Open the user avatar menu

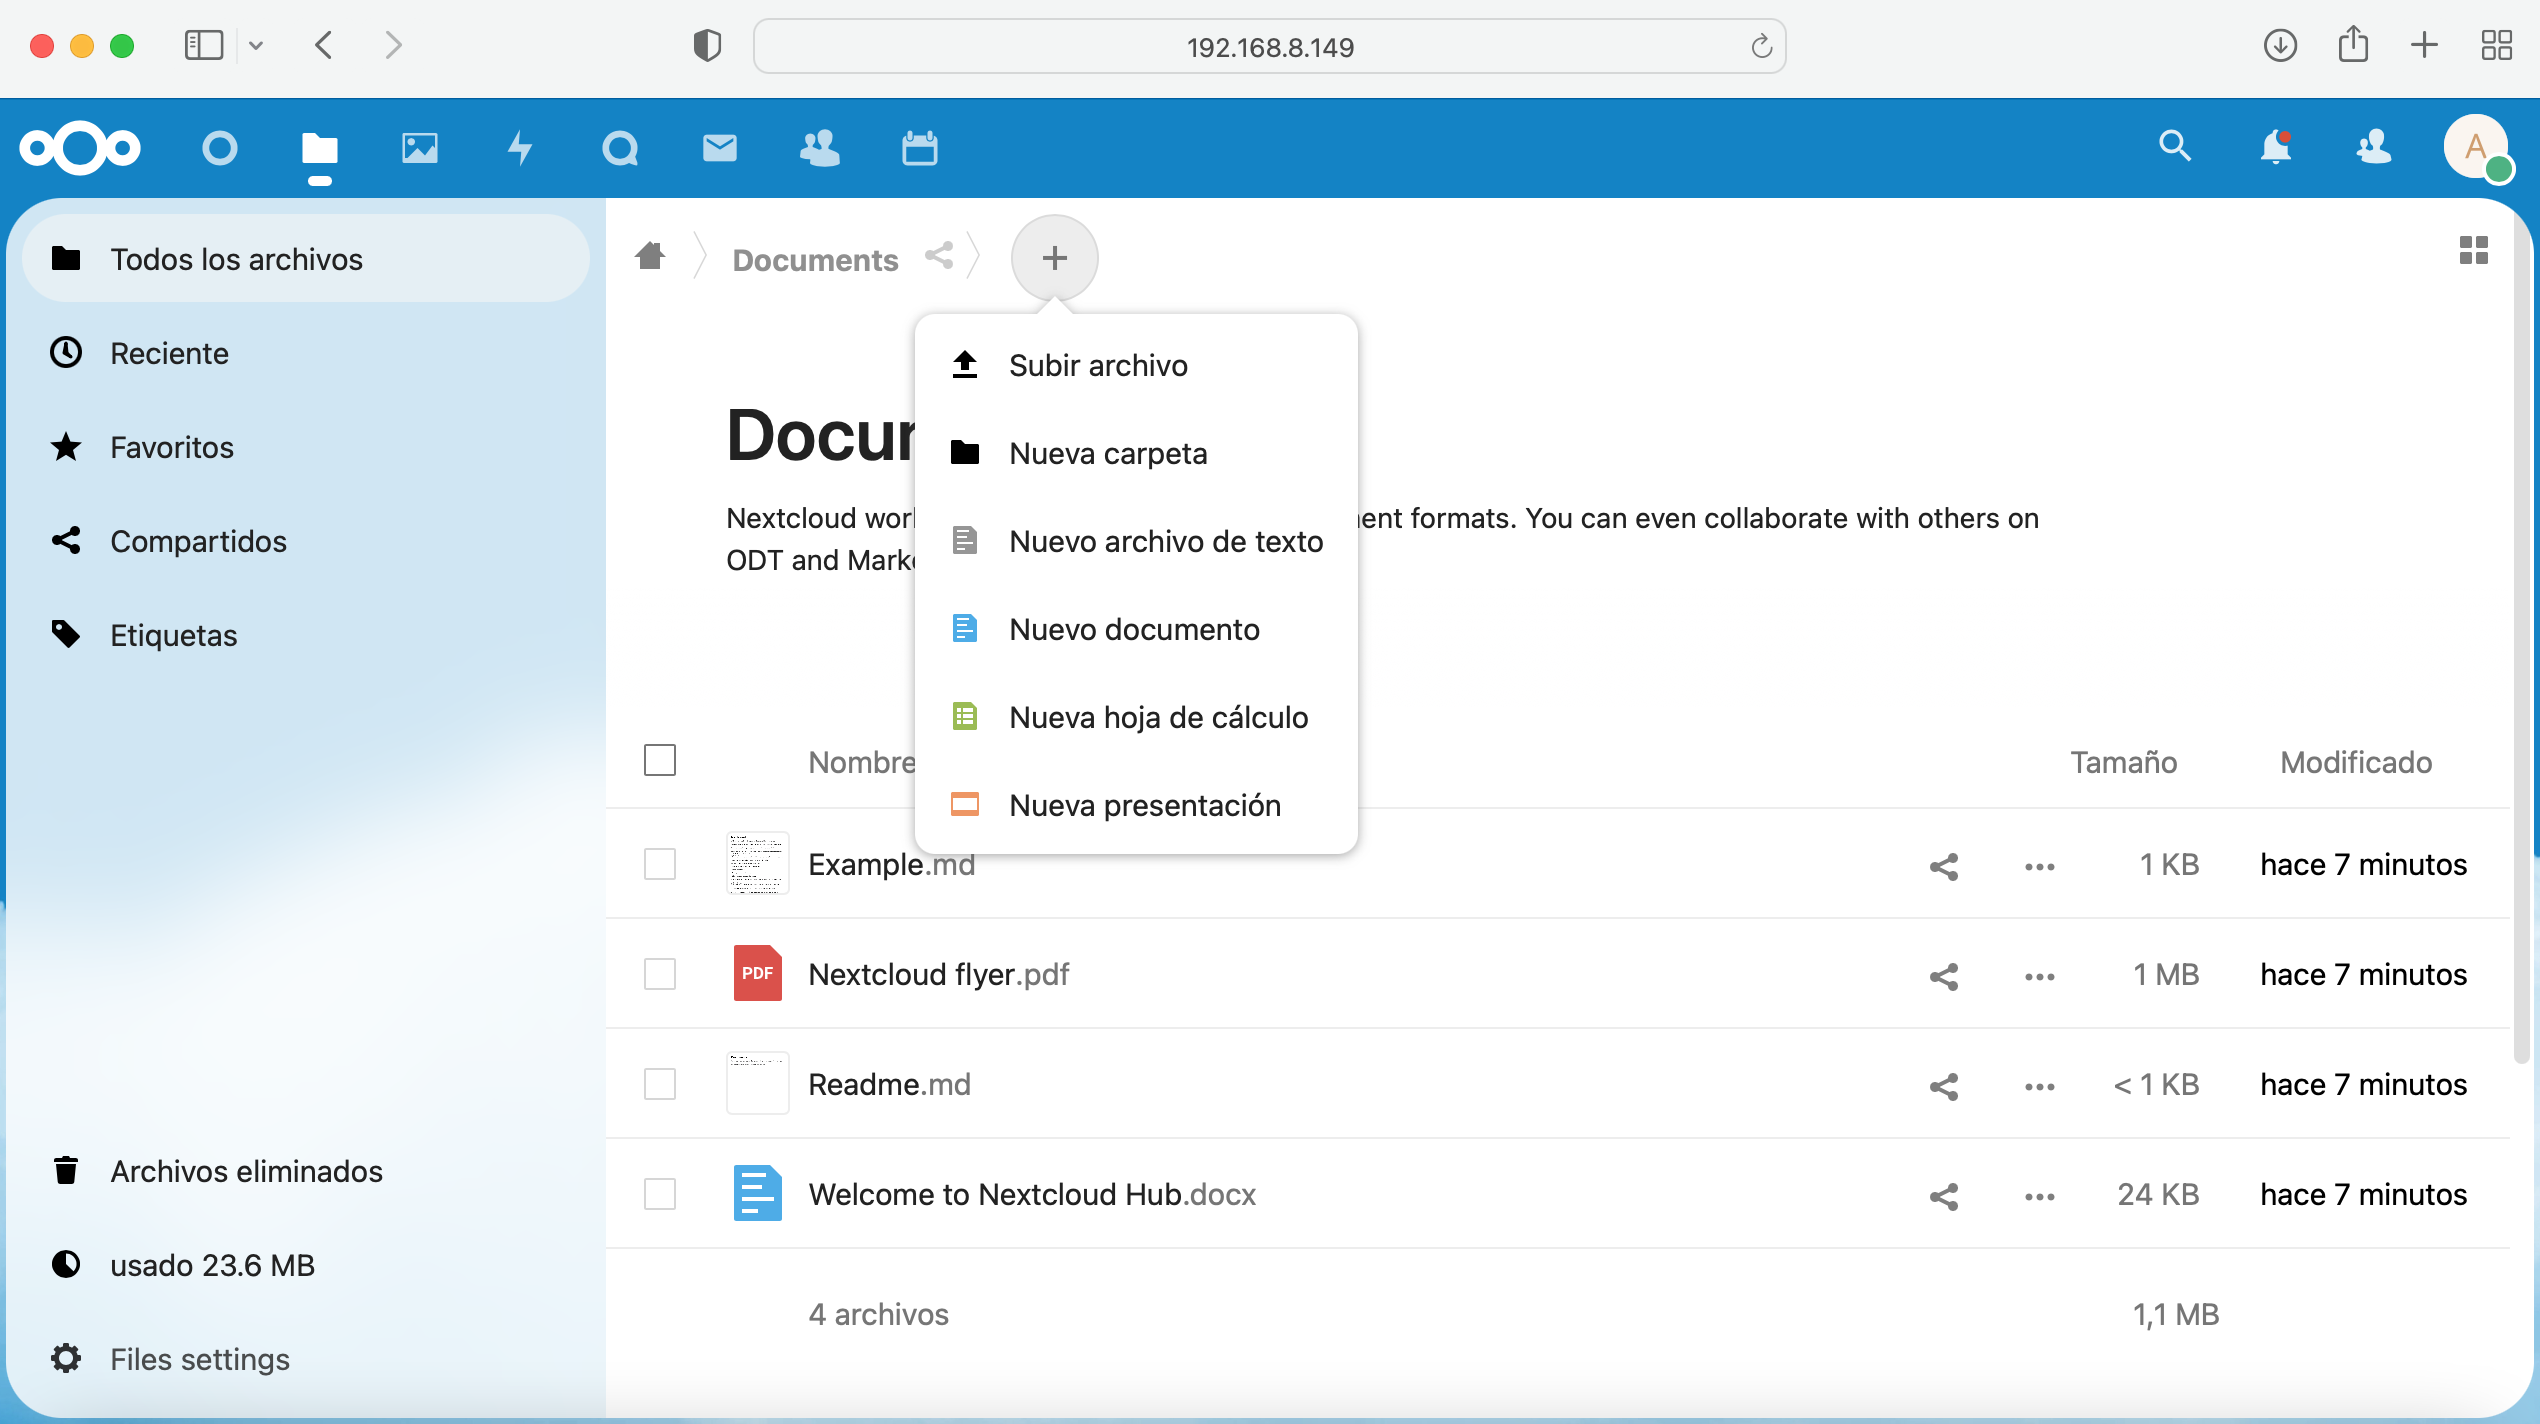2475,148
